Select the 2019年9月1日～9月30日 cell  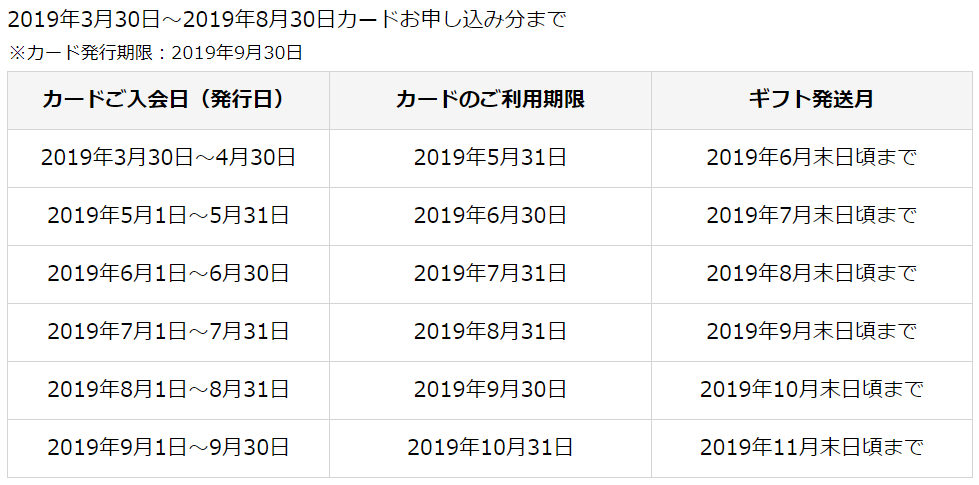[x=168, y=447]
